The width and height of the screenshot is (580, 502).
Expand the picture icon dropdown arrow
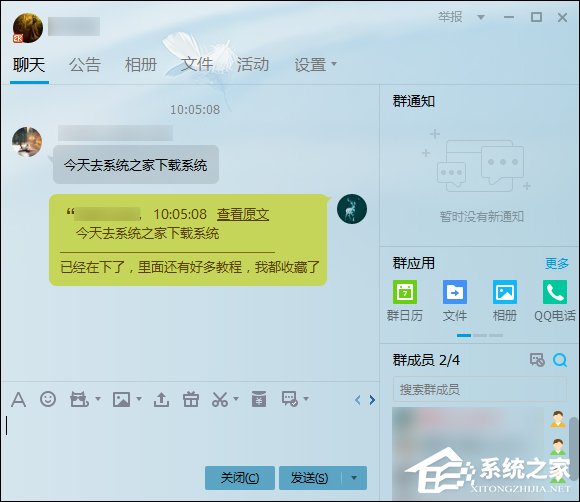pyautogui.click(x=139, y=399)
